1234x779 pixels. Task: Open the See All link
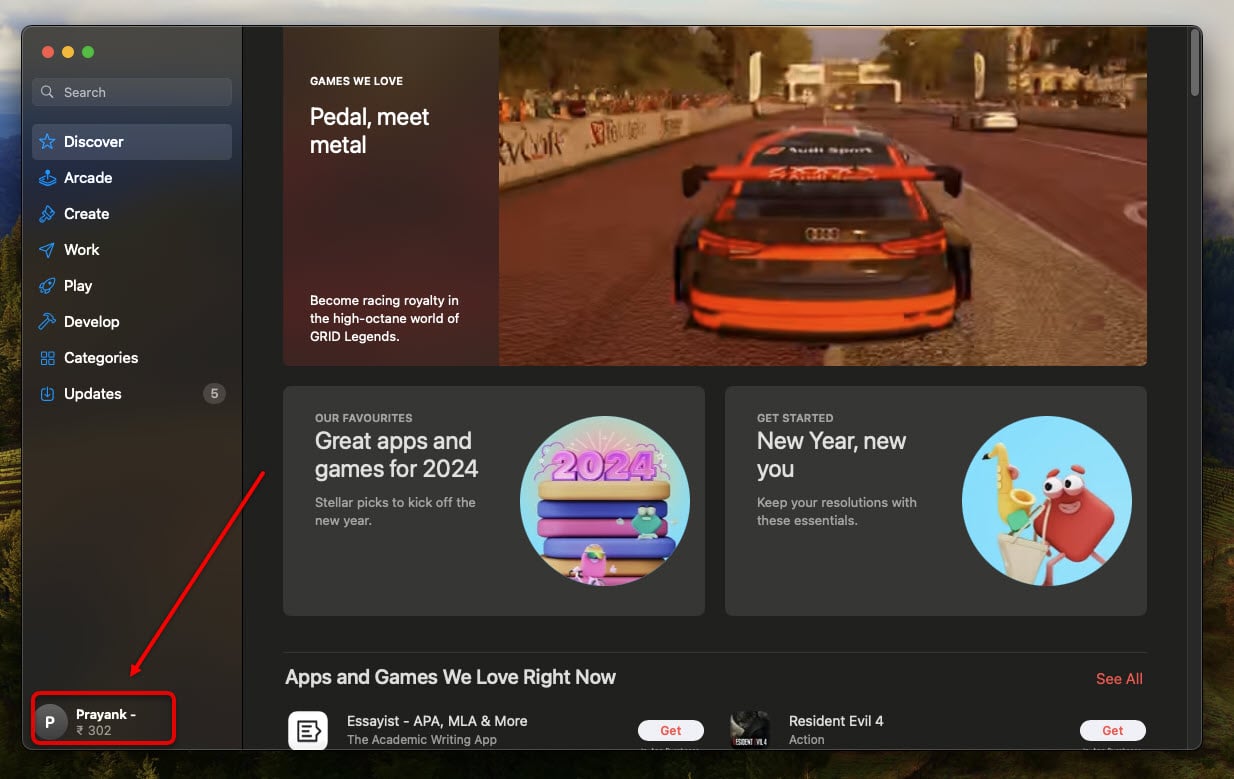(1119, 679)
